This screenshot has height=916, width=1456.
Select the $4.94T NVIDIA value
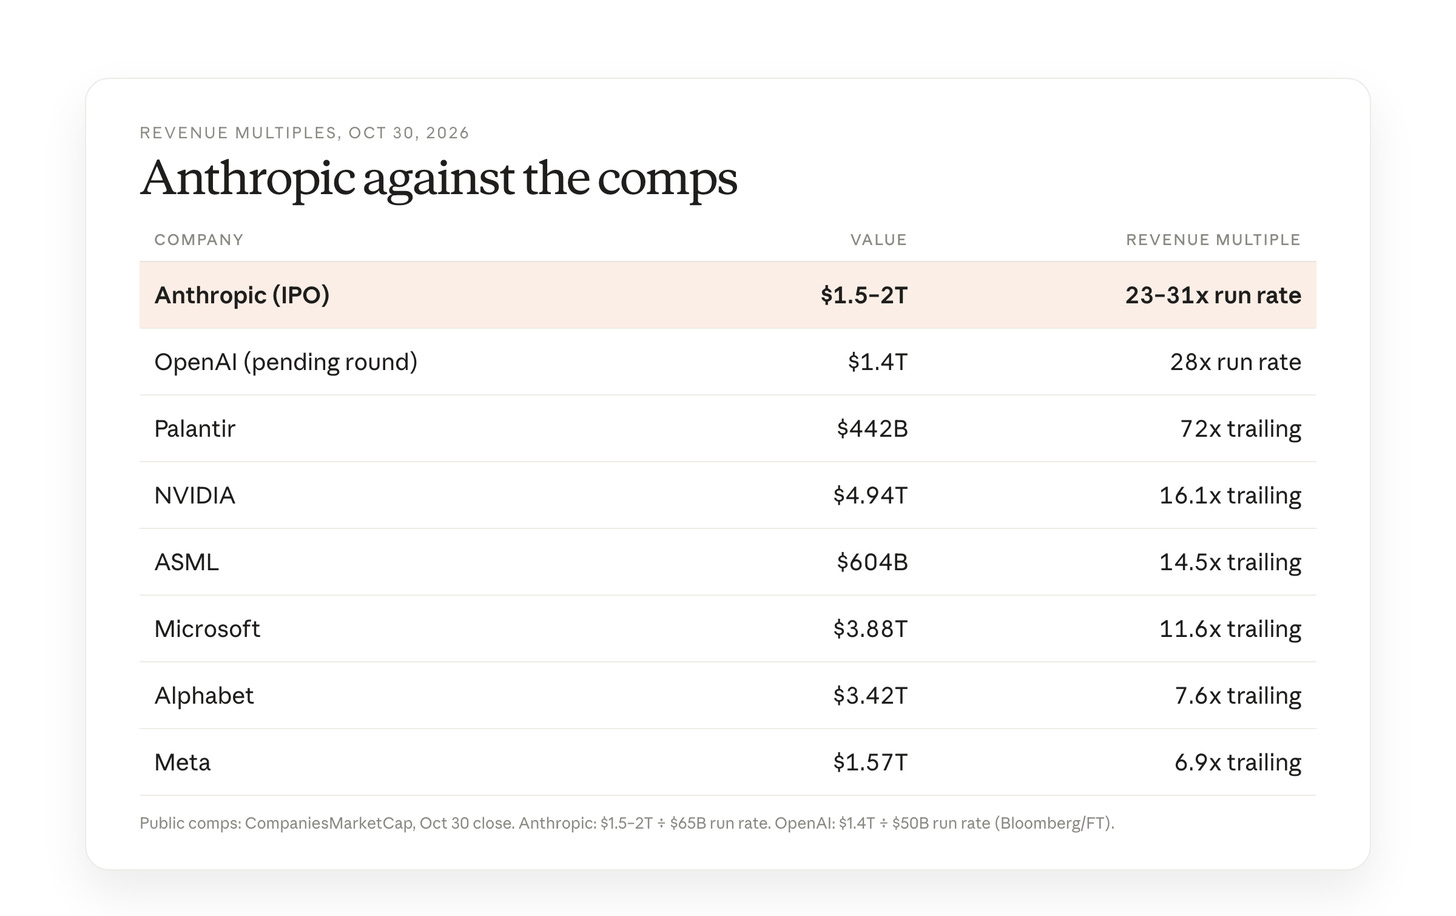pyautogui.click(x=870, y=496)
